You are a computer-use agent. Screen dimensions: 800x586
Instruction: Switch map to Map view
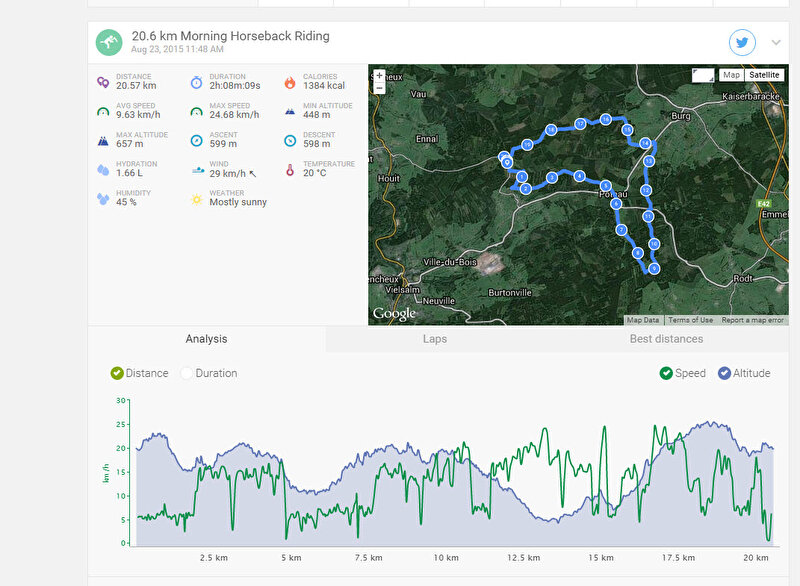[731, 75]
